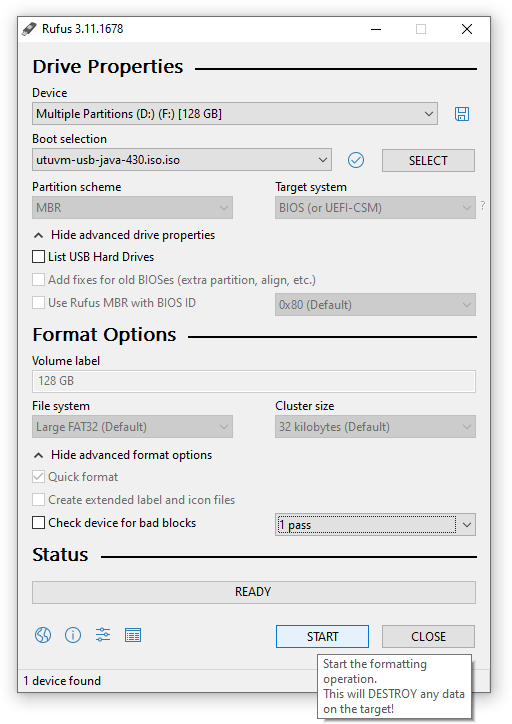Click the target system help question mark
This screenshot has height=724, width=512.
point(482,205)
